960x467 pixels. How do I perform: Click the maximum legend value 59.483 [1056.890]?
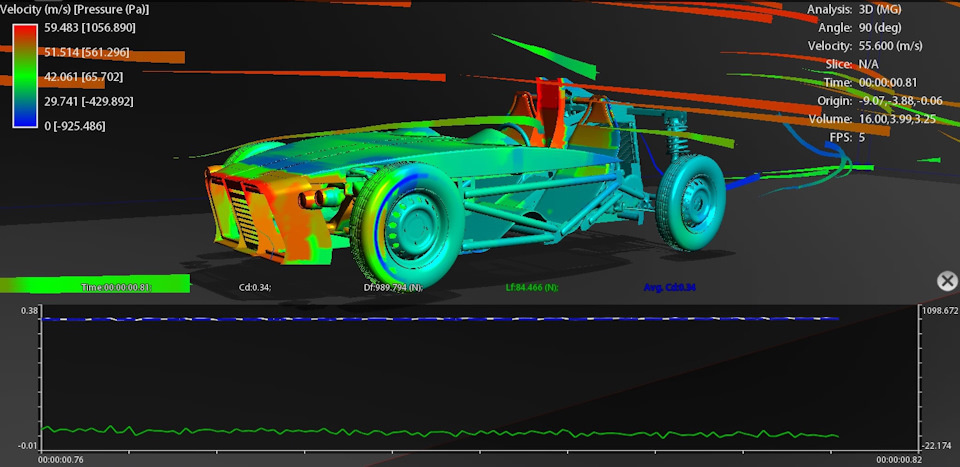[90, 28]
